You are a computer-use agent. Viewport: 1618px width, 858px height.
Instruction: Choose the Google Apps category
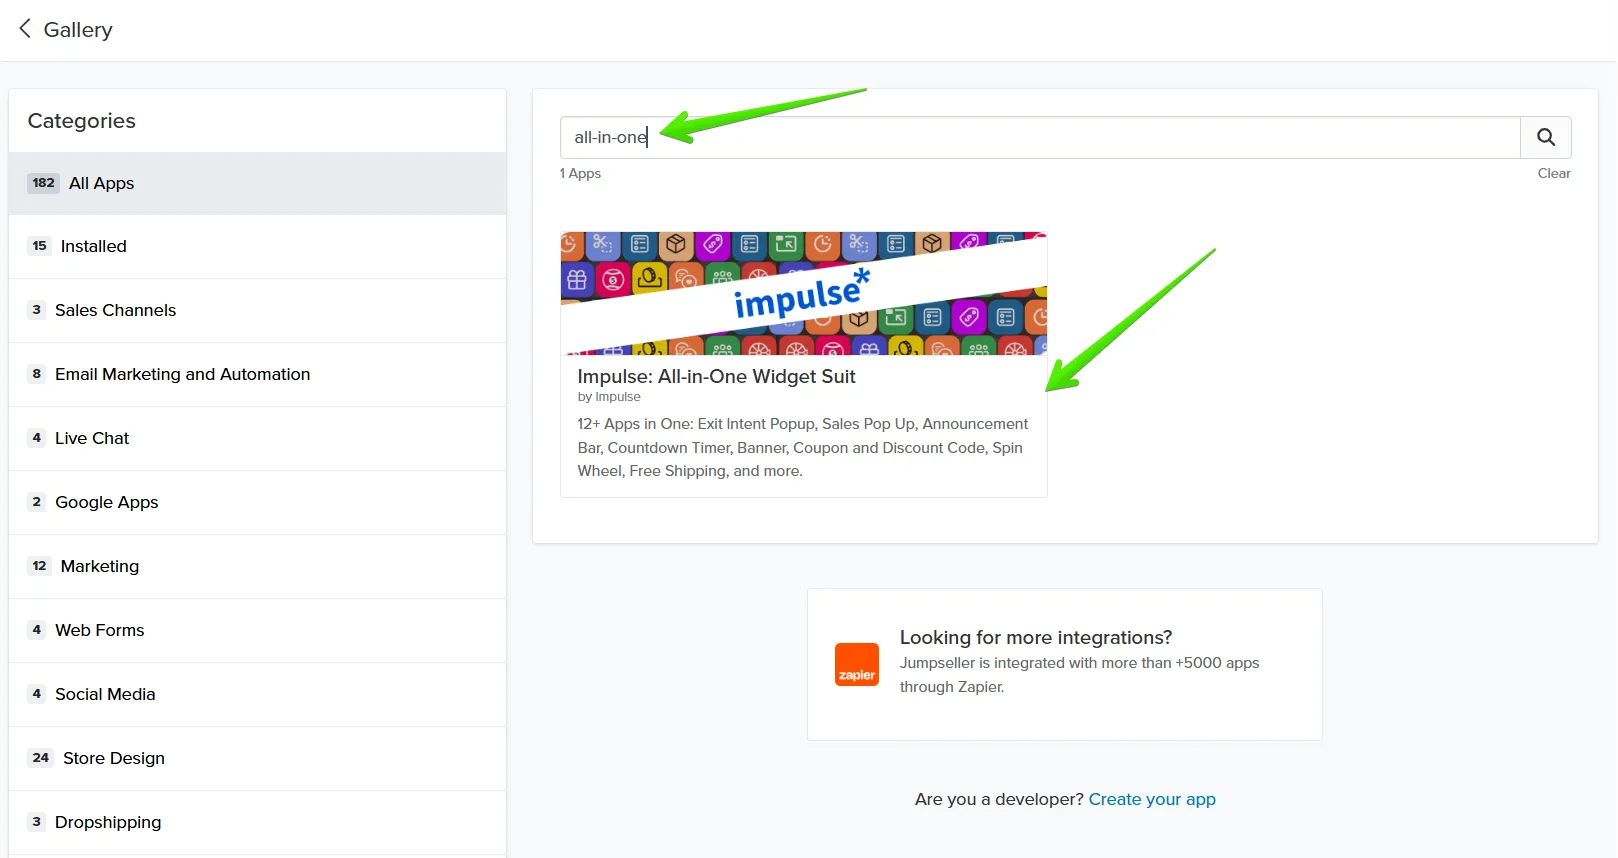(x=257, y=502)
